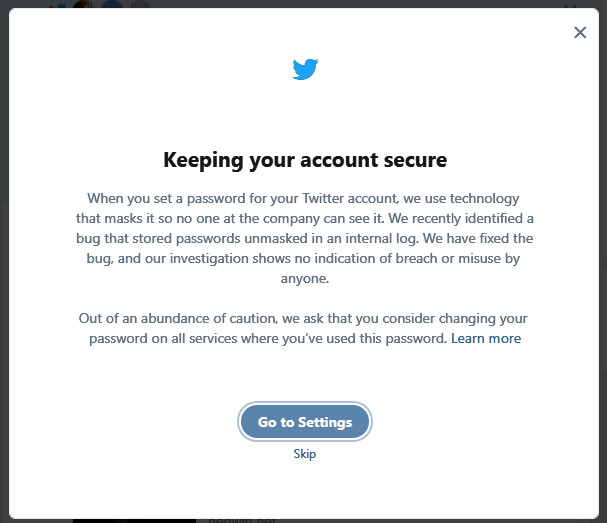607x523 pixels.
Task: Click the dimmed X icon above dialog corner
Action: coord(571,5)
